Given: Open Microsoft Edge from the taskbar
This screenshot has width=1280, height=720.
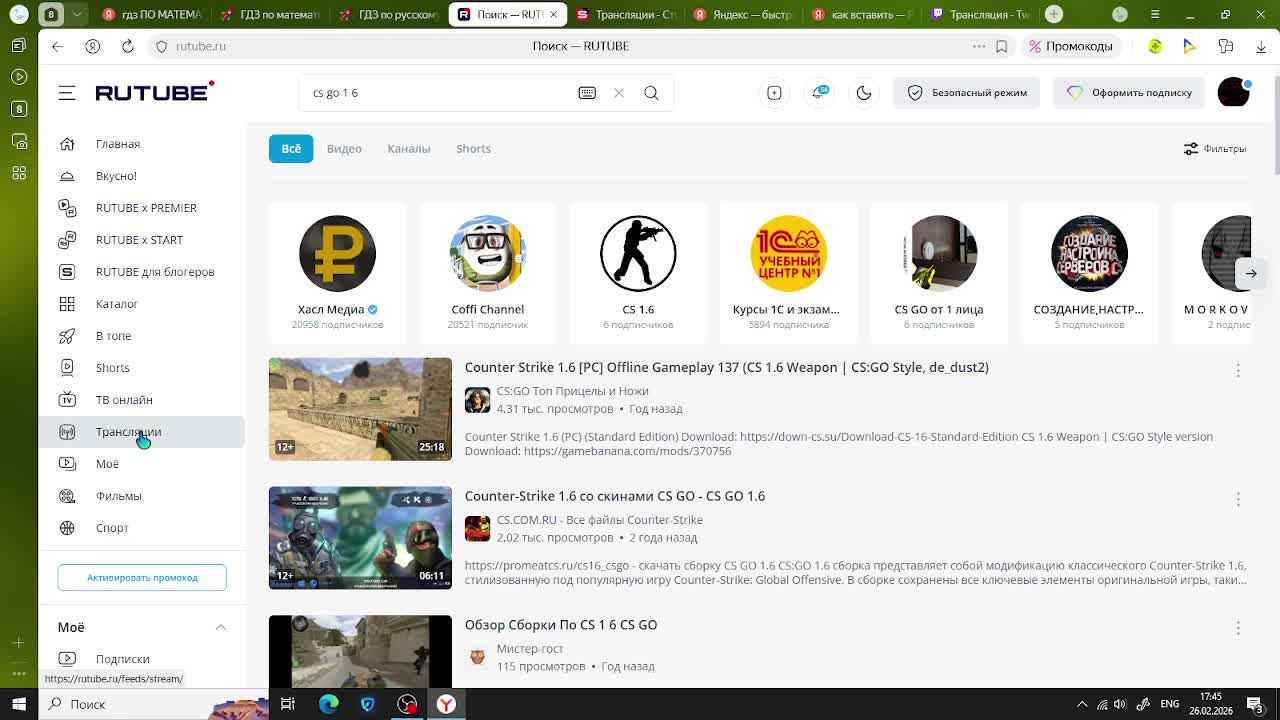Looking at the screenshot, I should click(328, 704).
